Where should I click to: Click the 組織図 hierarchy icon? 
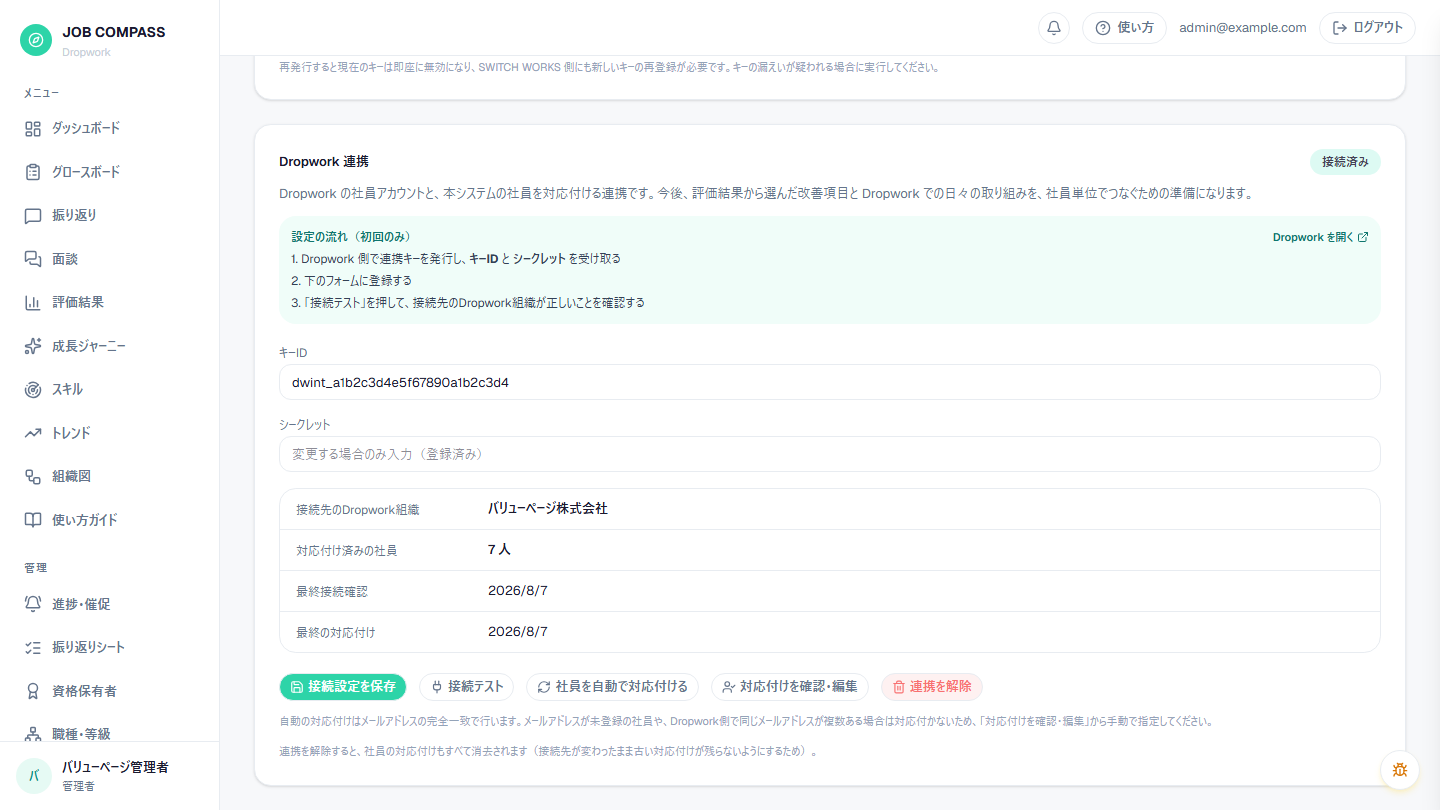point(33,476)
